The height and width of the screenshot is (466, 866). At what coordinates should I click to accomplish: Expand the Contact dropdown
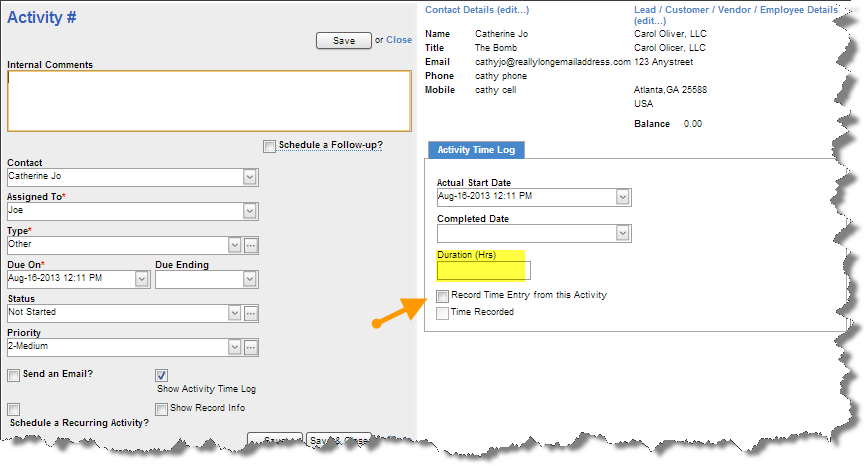tap(250, 177)
